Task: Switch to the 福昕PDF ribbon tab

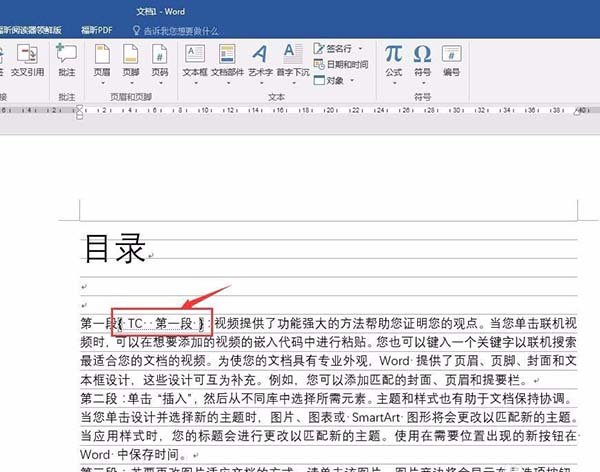Action: [x=97, y=30]
